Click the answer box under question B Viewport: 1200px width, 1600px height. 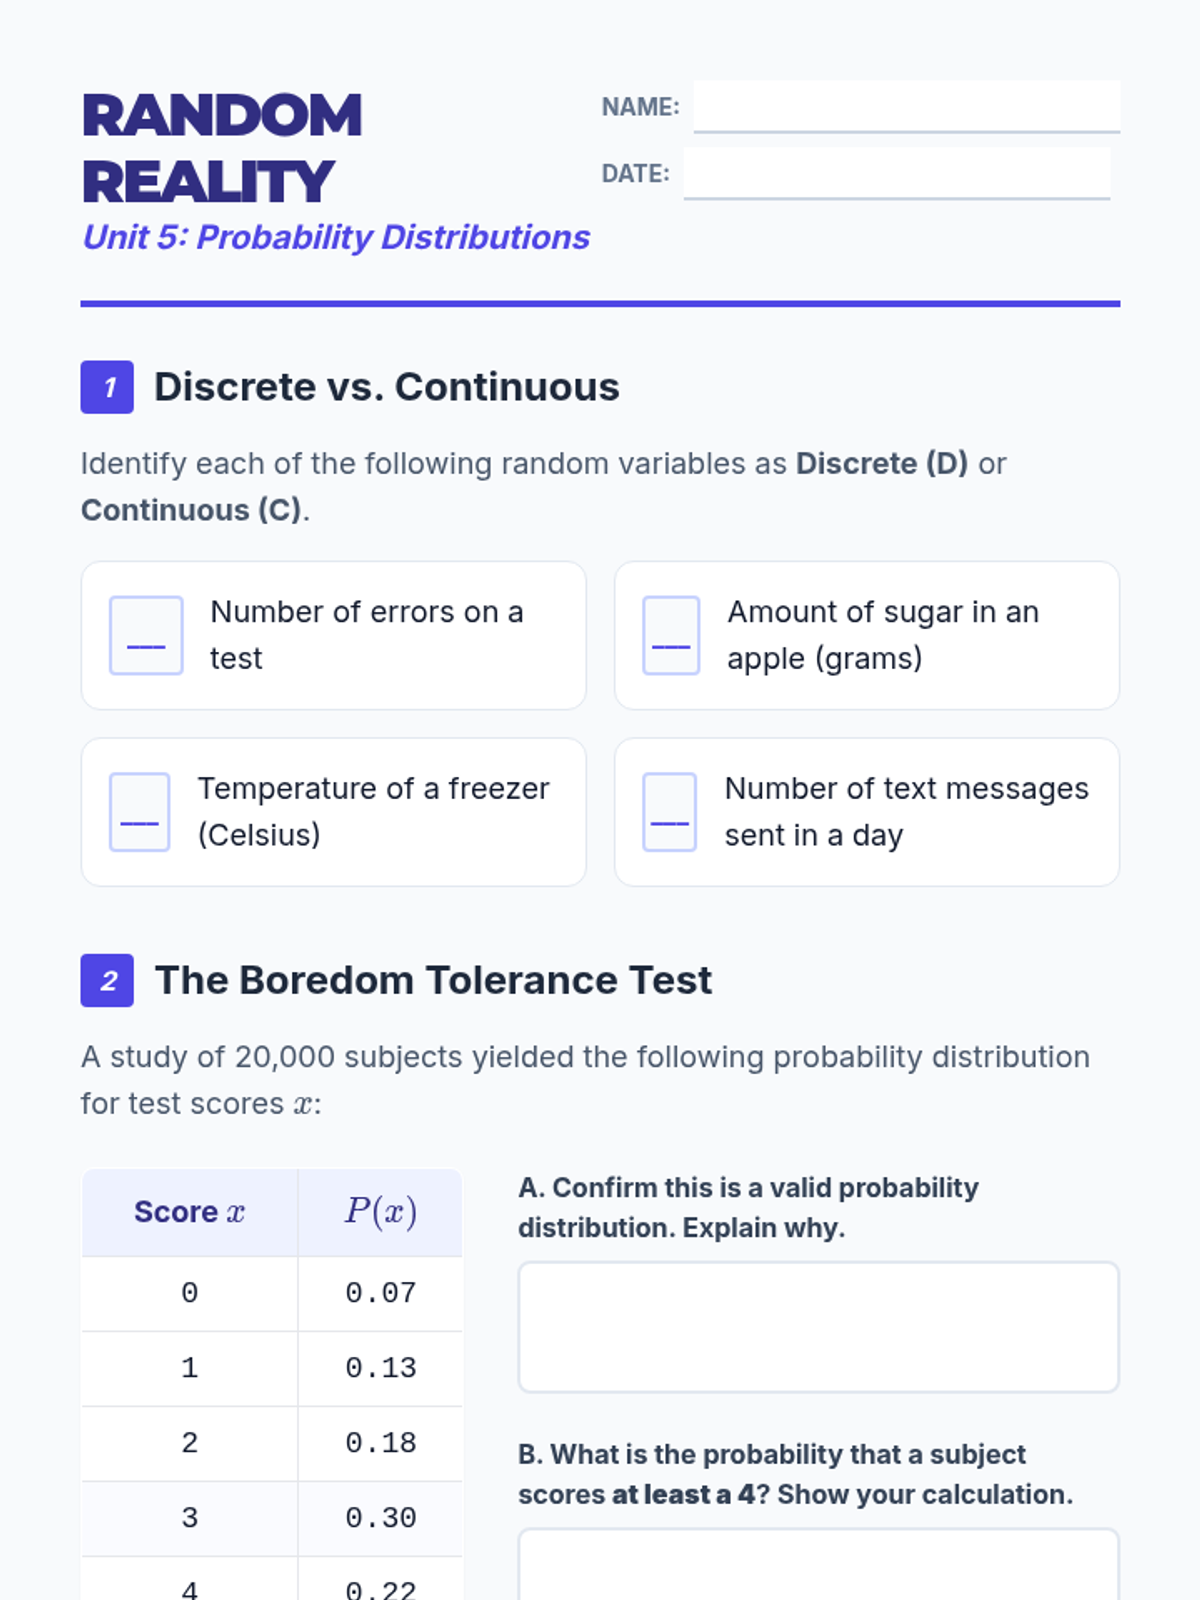(818, 1565)
